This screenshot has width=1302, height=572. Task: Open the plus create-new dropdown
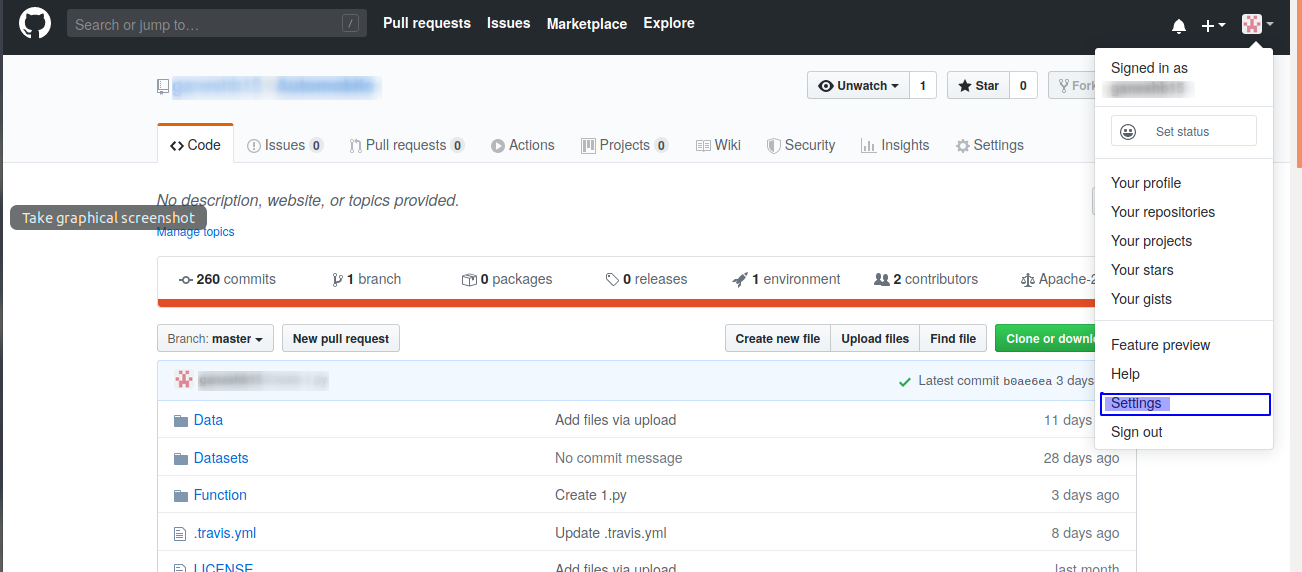(1213, 26)
